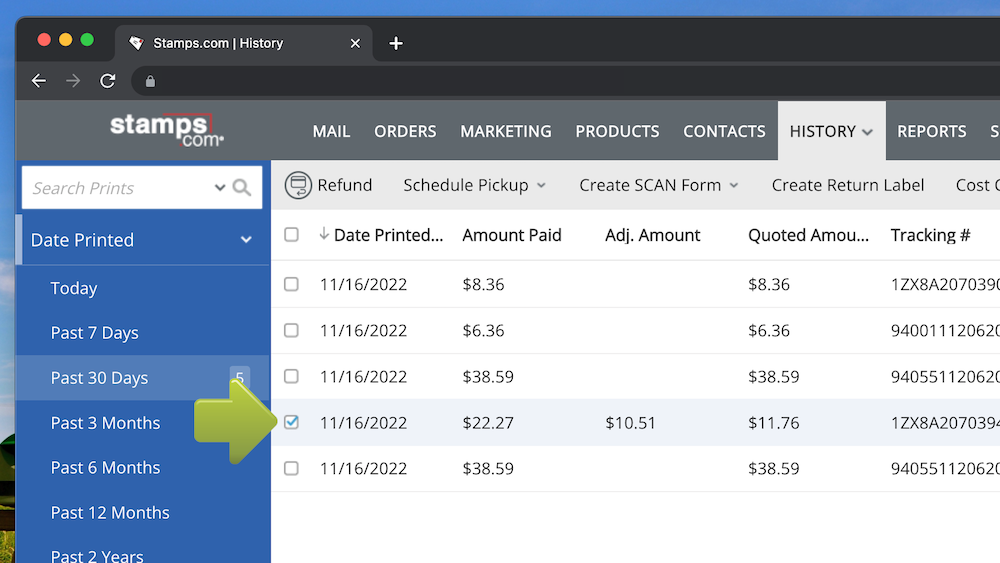Screen dimensions: 1000x563
Task: Click the browser back arrow
Action: (39, 81)
